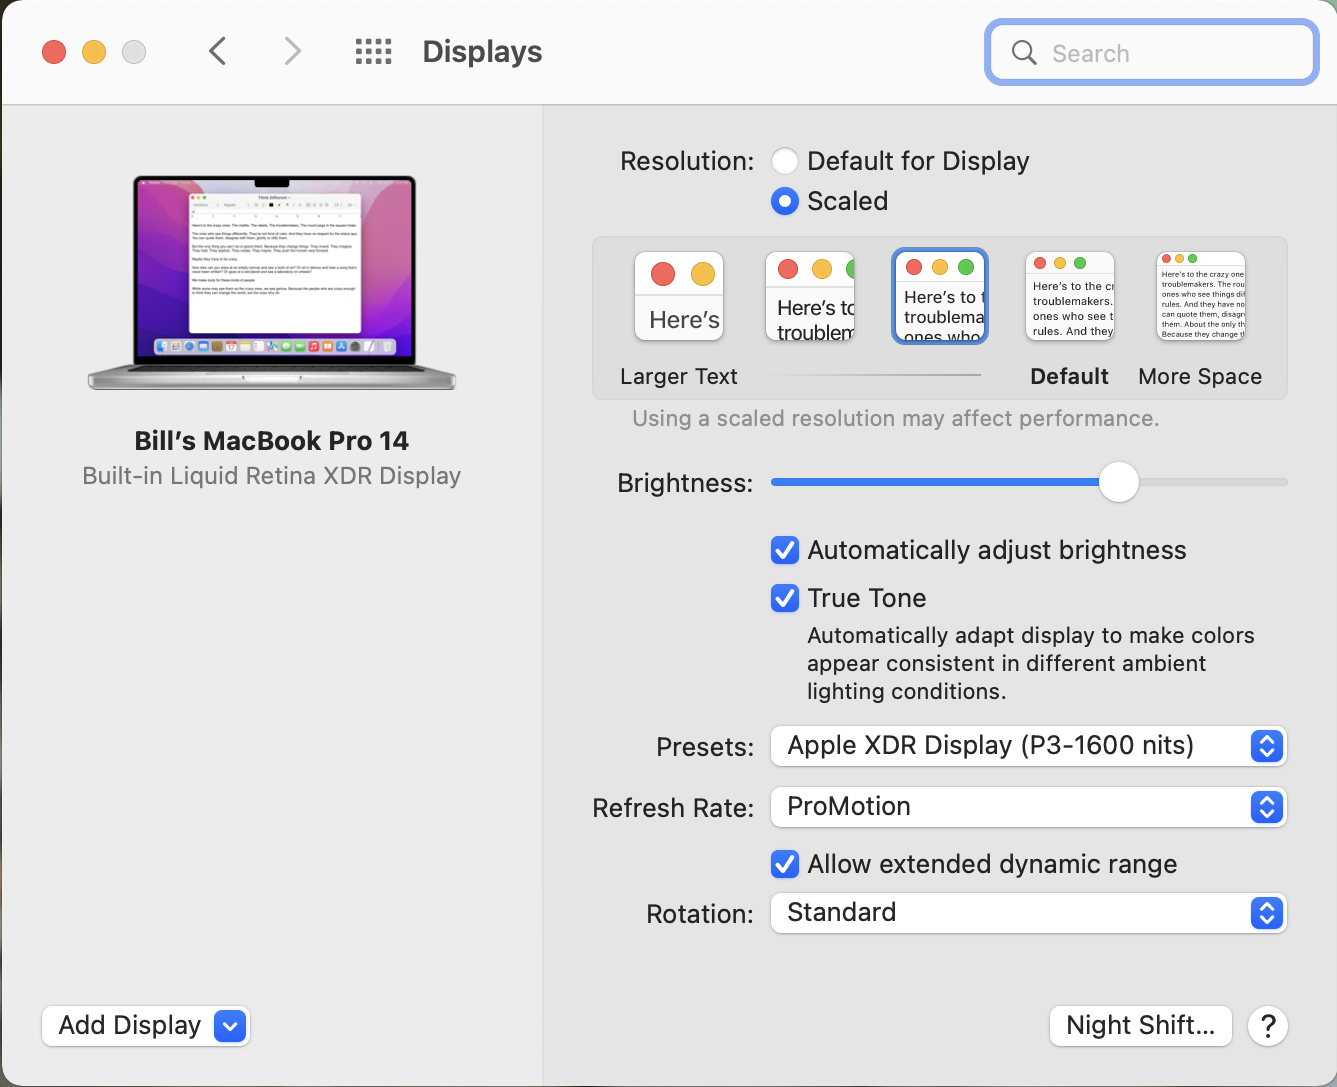1337x1087 pixels.
Task: Click the bold Default label
Action: coord(1070,377)
